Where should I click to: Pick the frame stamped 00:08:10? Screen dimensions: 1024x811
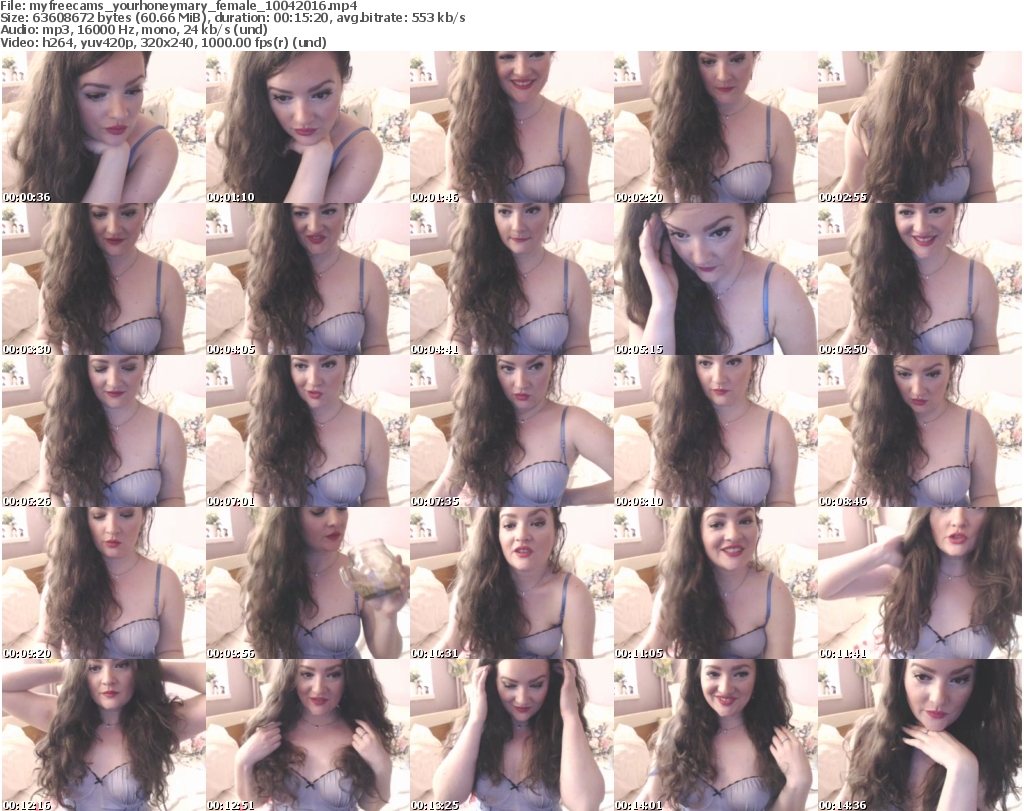point(715,431)
